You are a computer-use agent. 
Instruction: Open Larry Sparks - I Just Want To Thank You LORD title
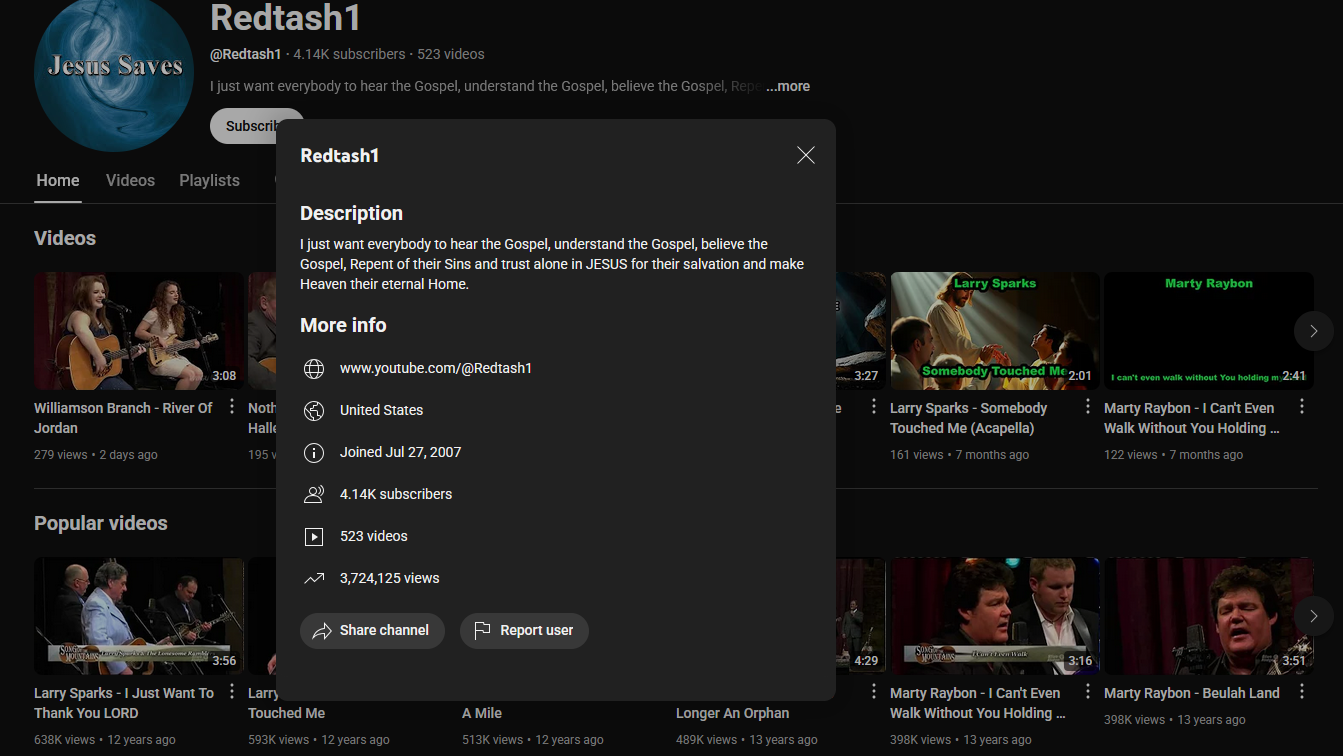tap(124, 703)
